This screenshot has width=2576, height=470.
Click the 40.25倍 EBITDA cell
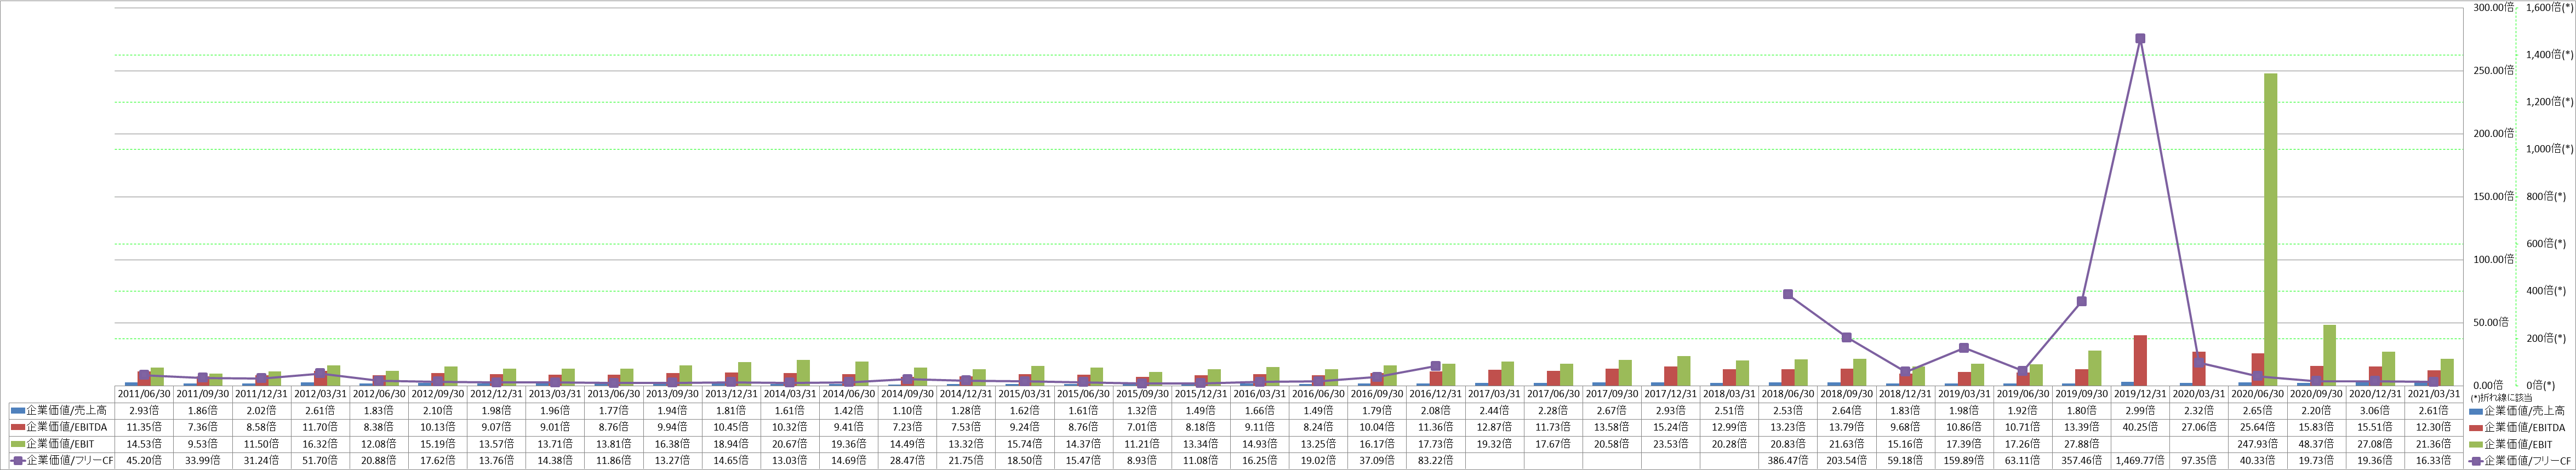2142,427
